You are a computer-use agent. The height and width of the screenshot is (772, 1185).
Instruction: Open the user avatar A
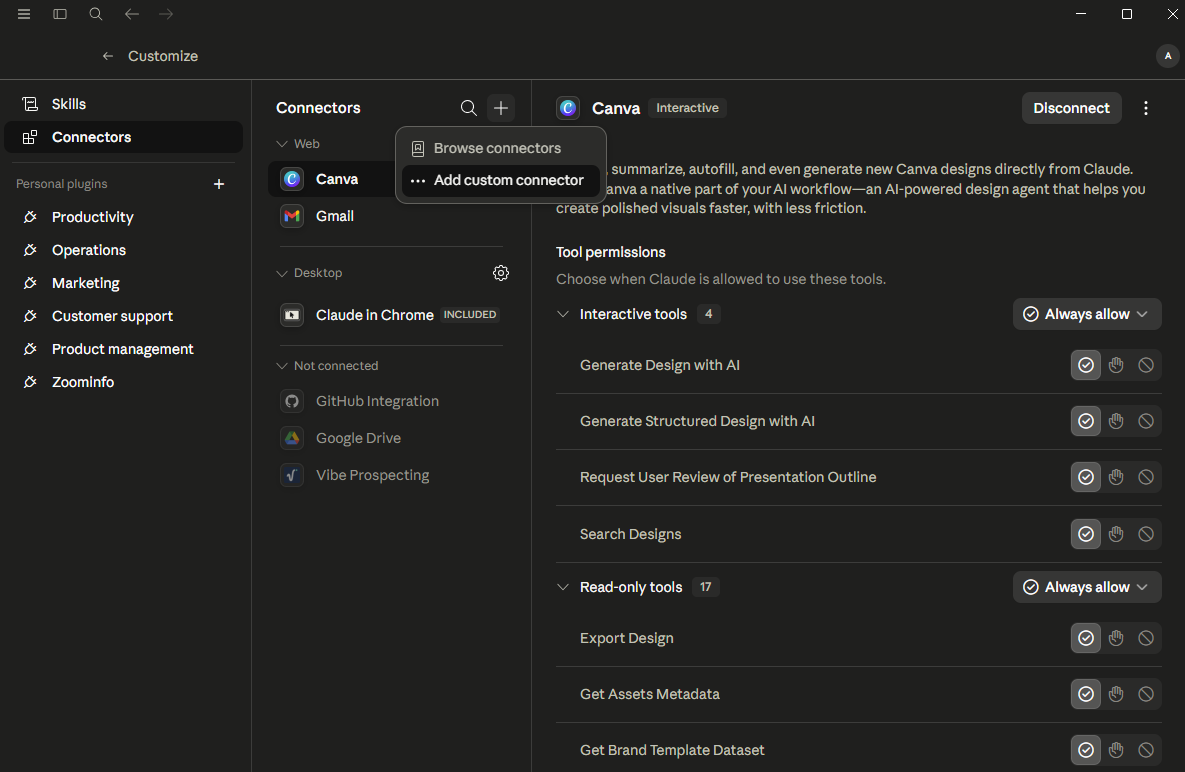[x=1168, y=56]
